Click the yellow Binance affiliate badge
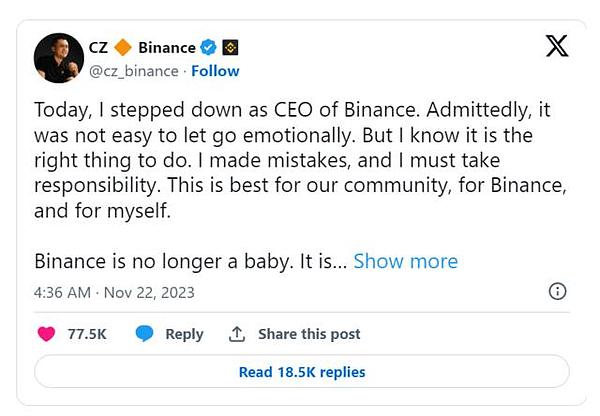600x416 pixels. click(x=231, y=47)
